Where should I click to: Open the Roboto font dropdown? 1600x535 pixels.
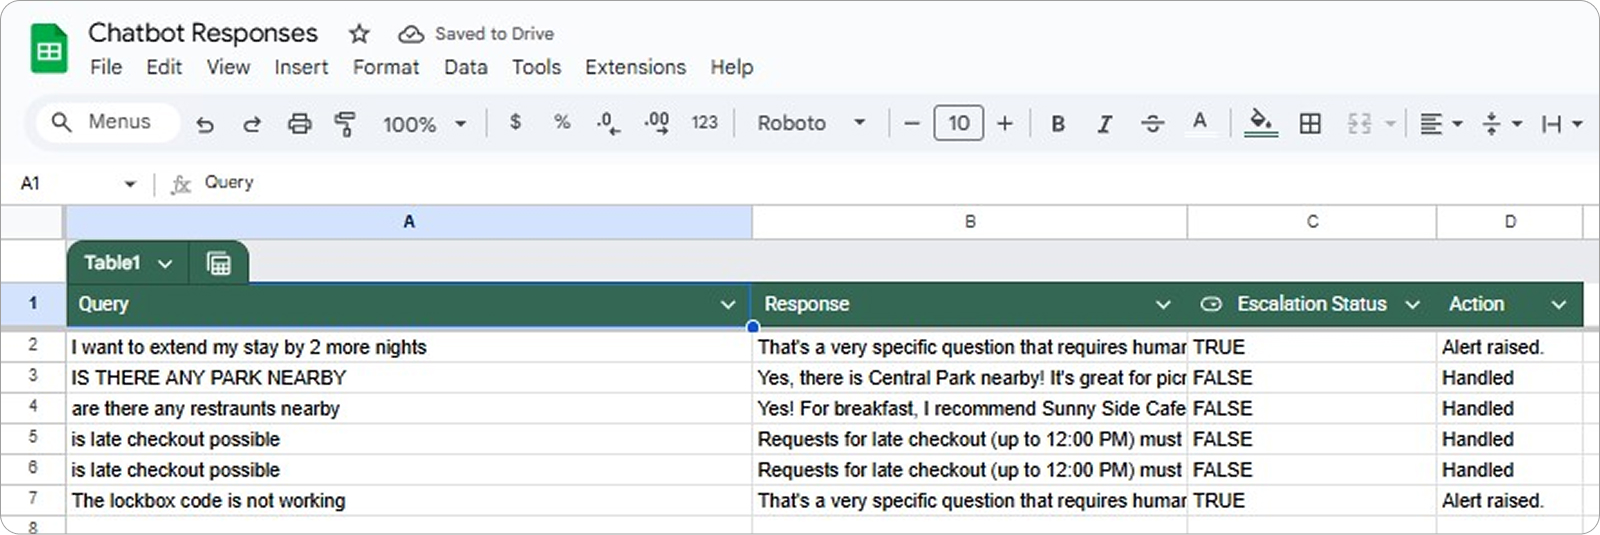coord(811,123)
